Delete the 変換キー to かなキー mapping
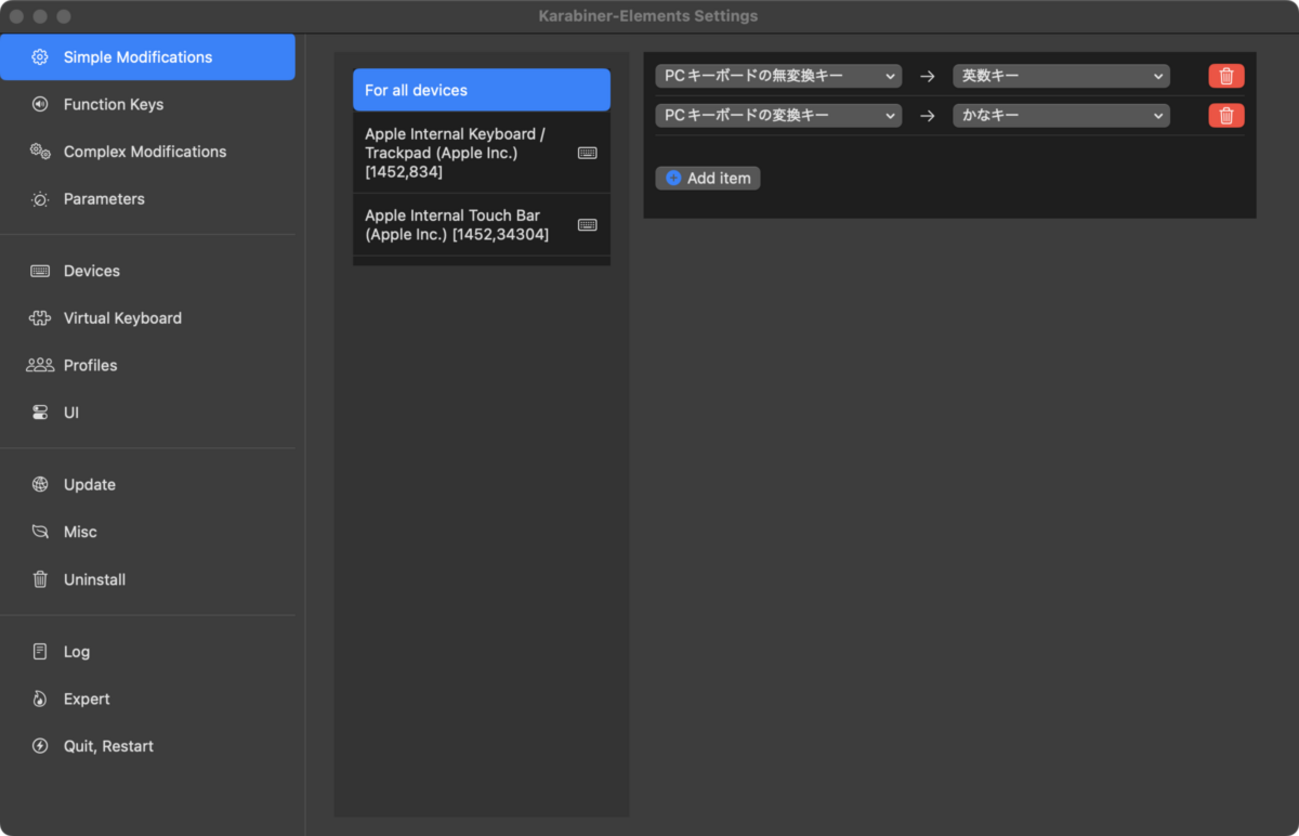Image resolution: width=1299 pixels, height=836 pixels. point(1226,116)
